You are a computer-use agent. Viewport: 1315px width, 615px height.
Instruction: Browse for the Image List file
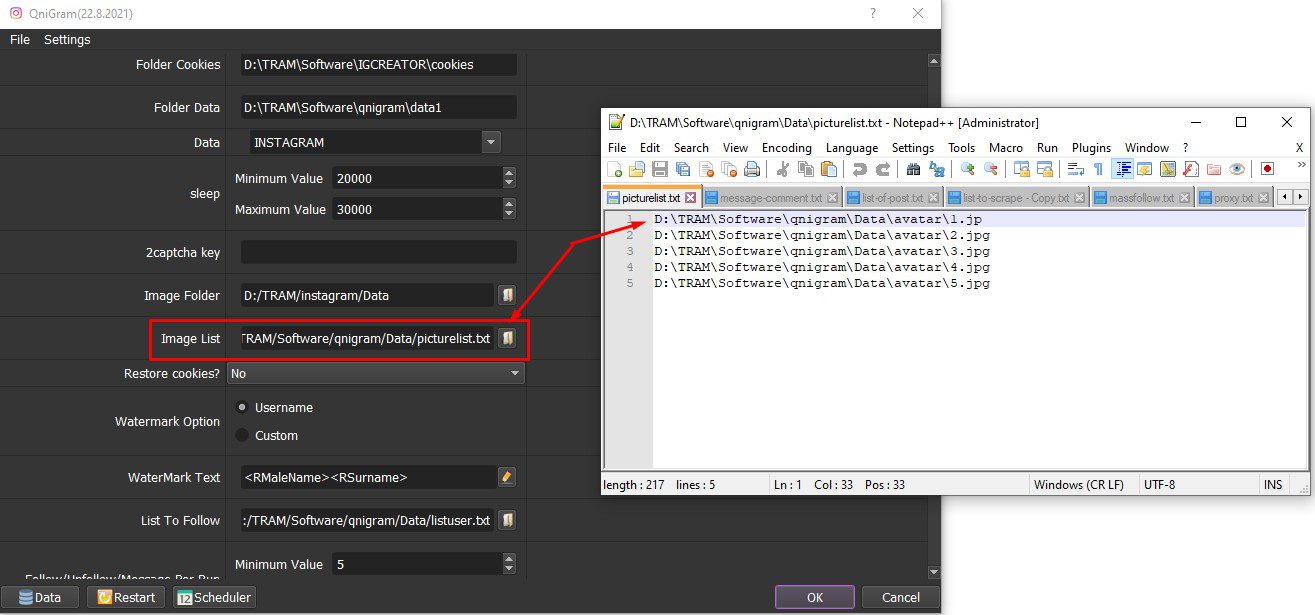pyautogui.click(x=508, y=338)
